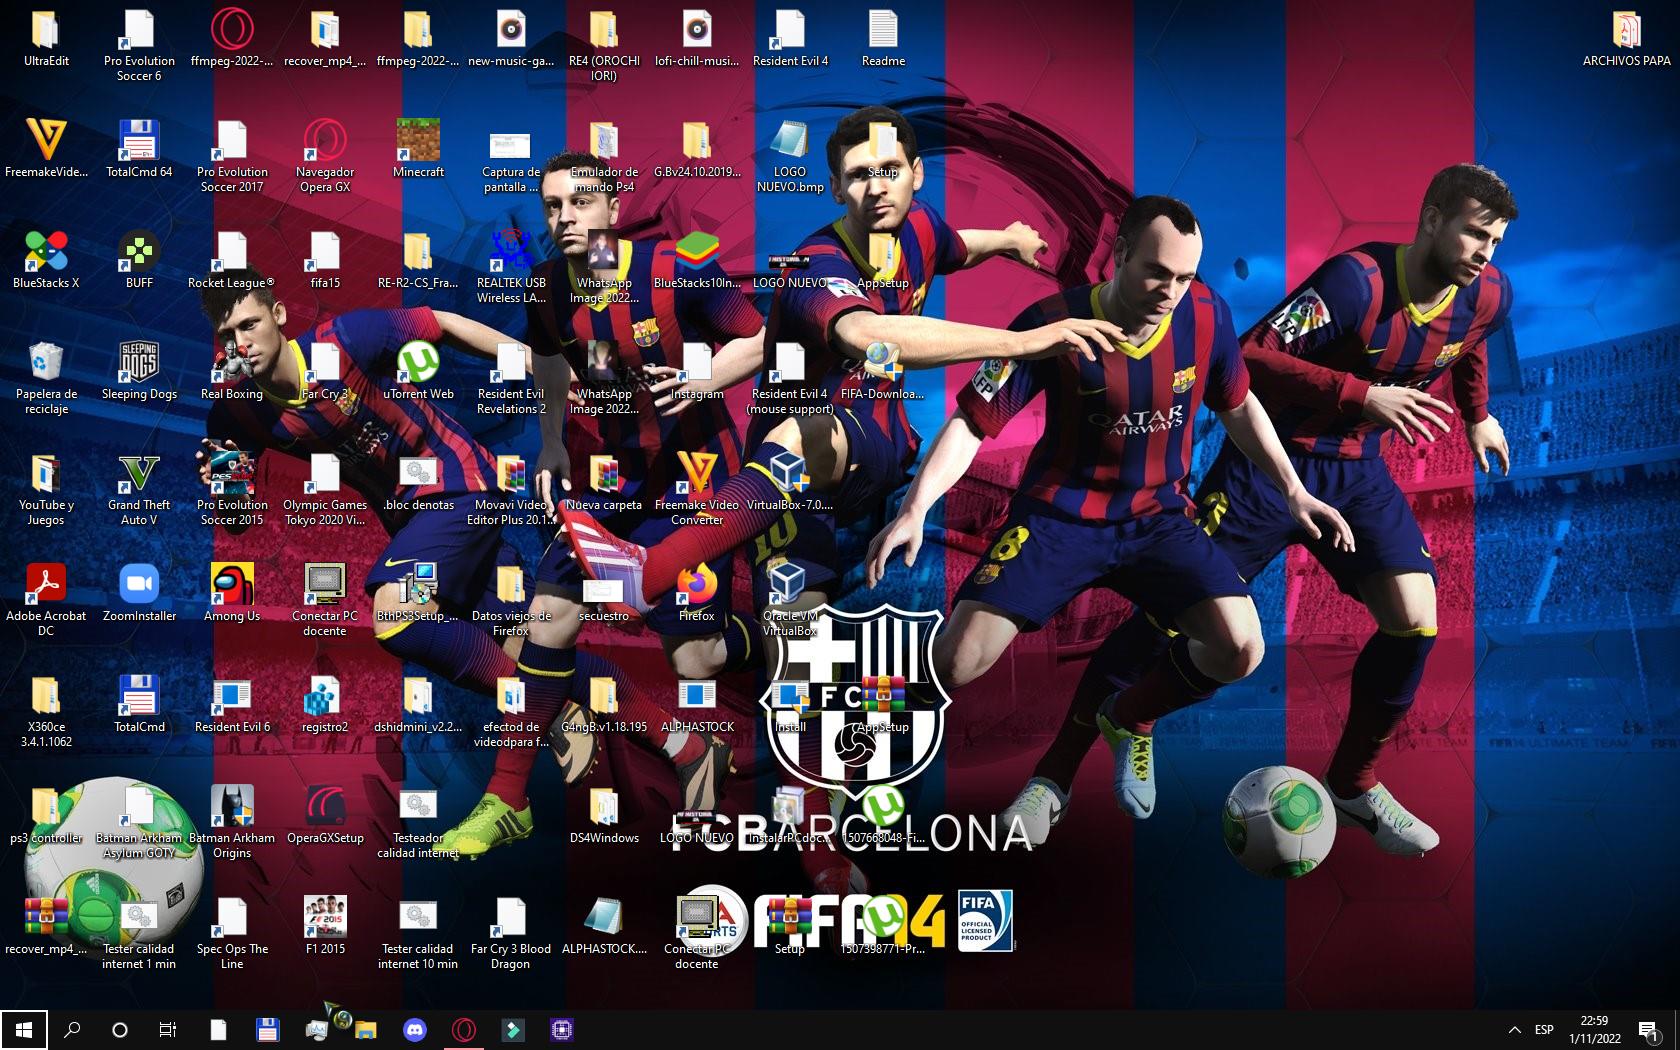Click the taskbar clock showing 22:59
The image size is (1680, 1050).
pos(1594,1029)
